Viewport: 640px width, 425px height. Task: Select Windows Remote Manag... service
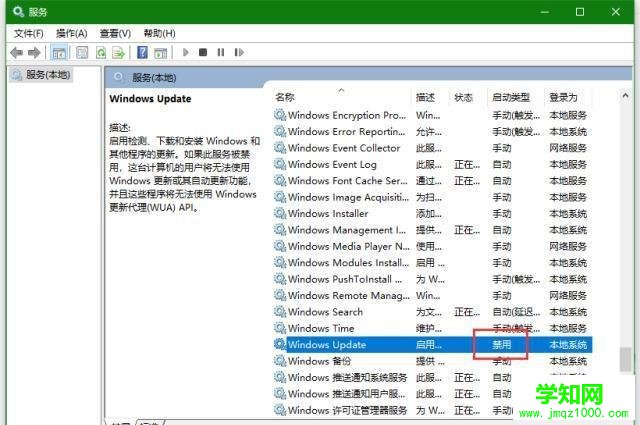349,295
